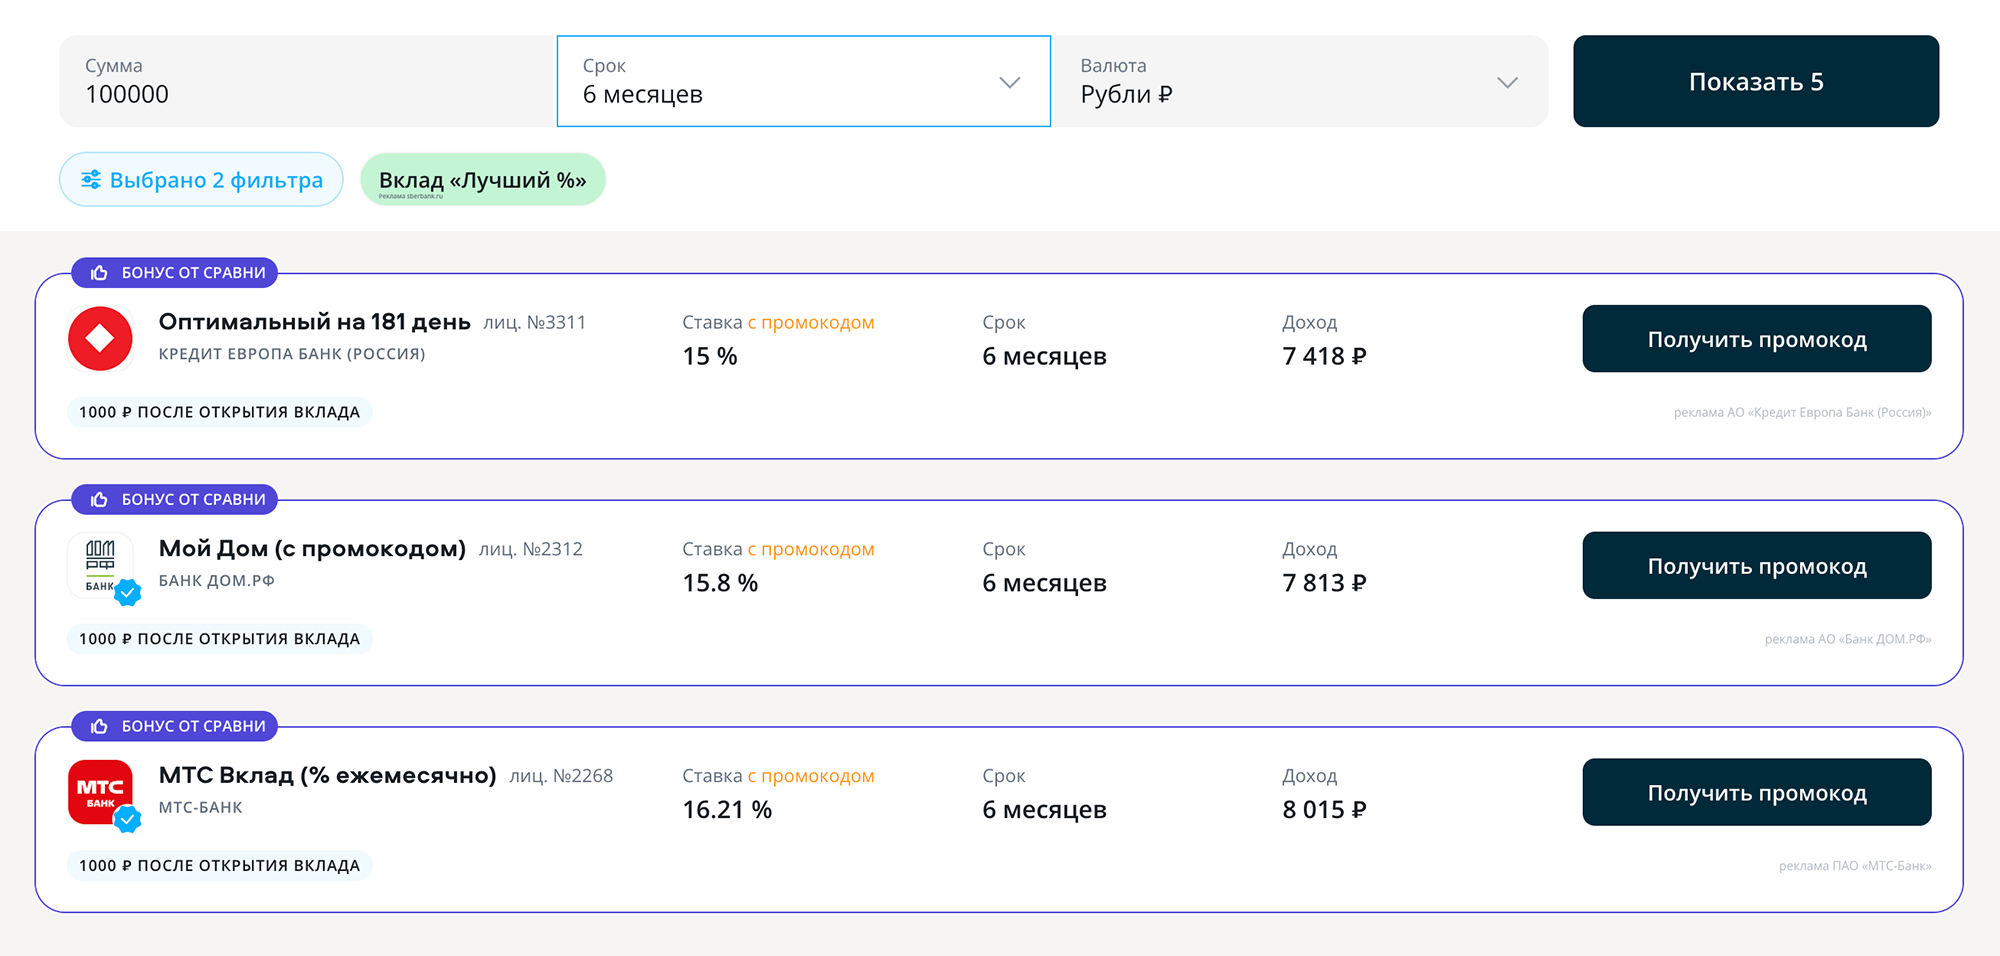Click the Банк ДОМ.РФ logo
The width and height of the screenshot is (2000, 956).
point(100,565)
